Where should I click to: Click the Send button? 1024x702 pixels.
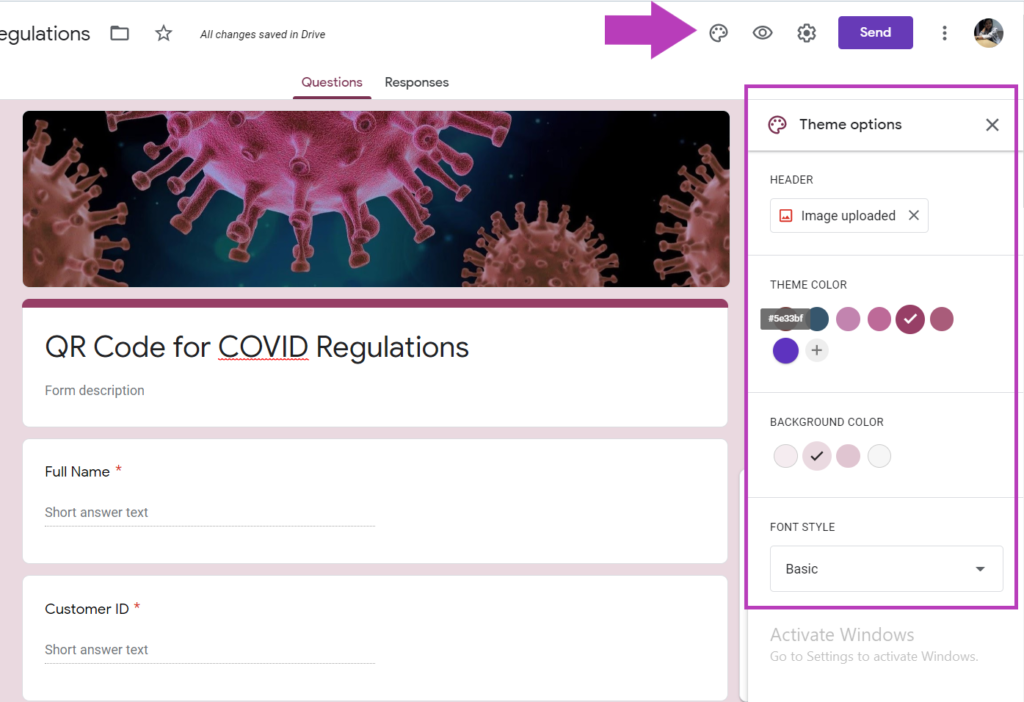click(875, 33)
